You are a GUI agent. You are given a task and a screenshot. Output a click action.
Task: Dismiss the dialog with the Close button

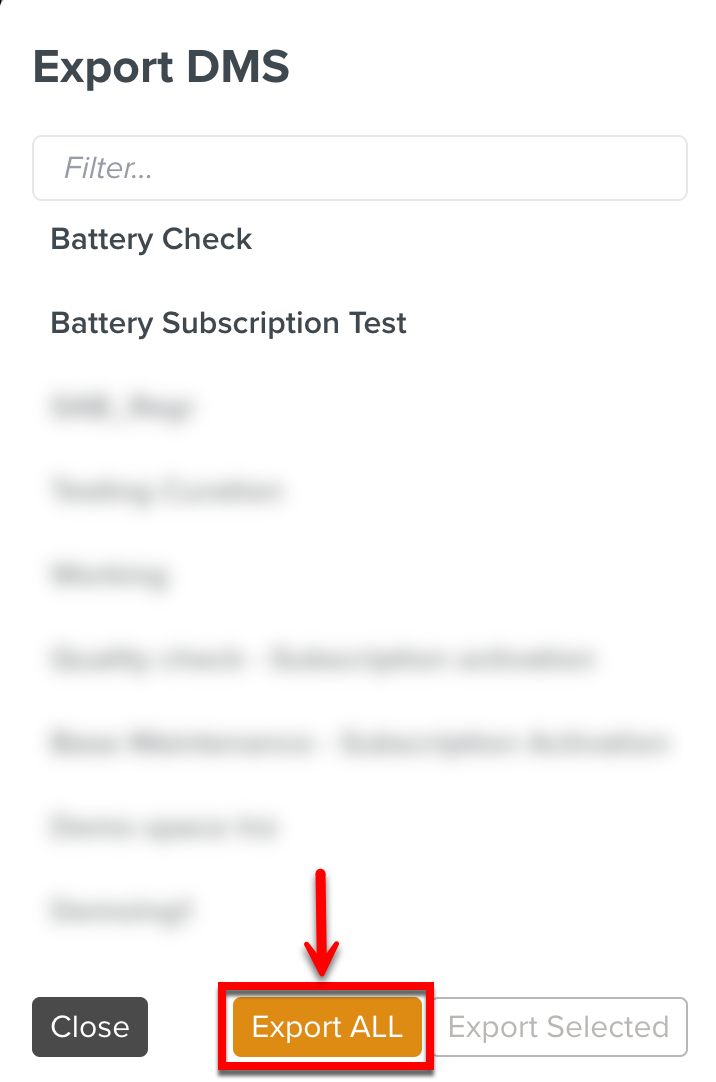(90, 1027)
